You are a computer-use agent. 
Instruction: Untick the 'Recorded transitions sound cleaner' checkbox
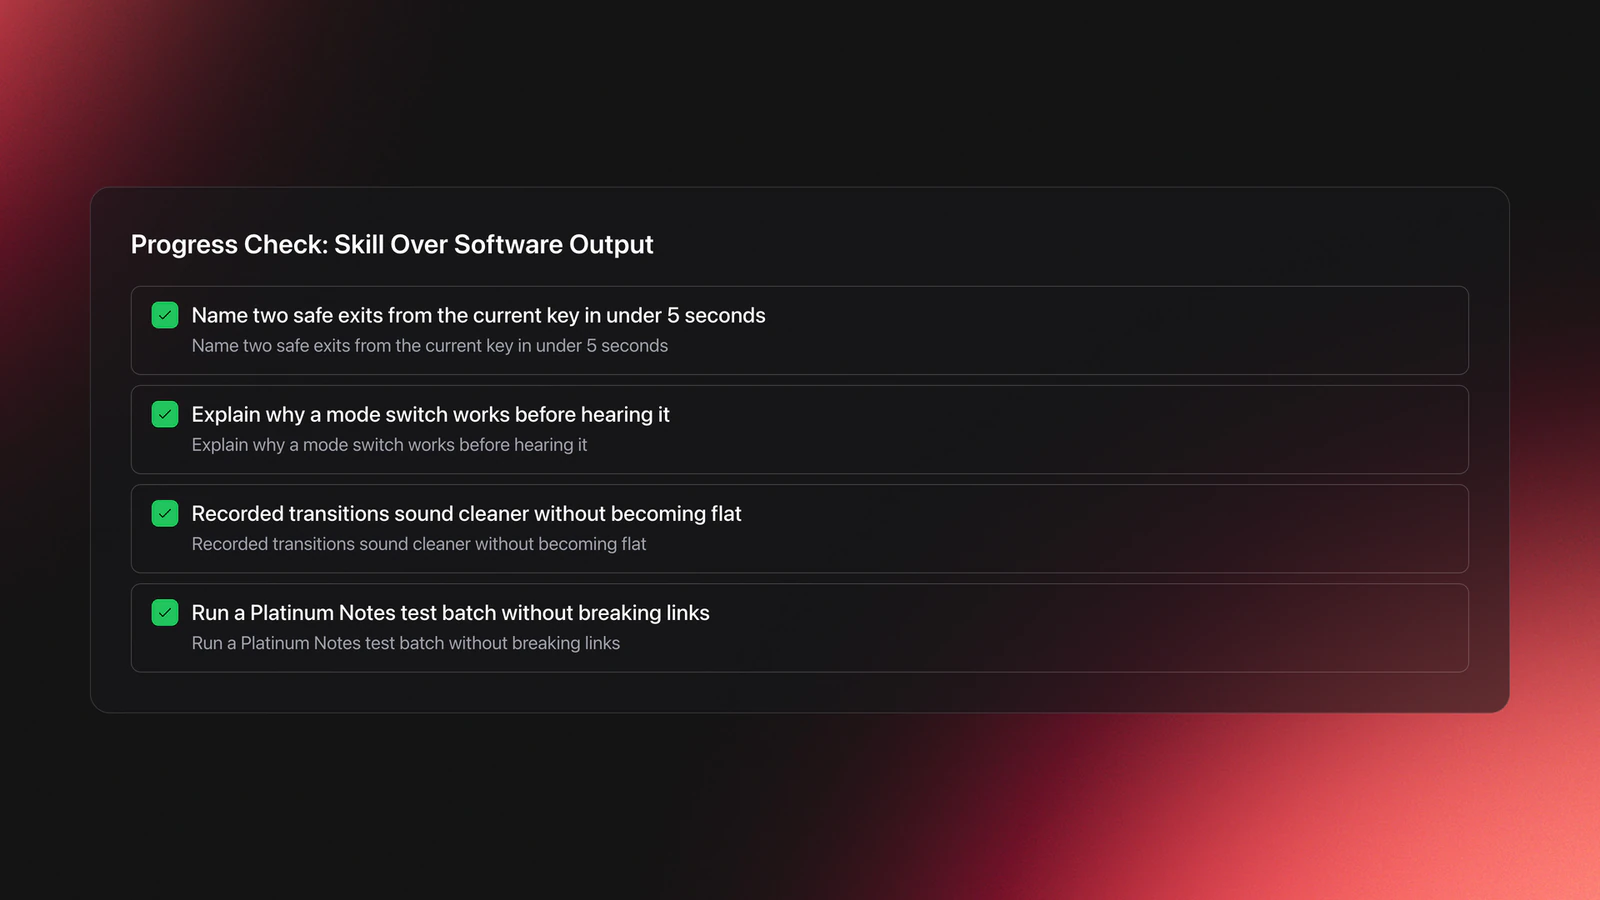pyautogui.click(x=165, y=513)
